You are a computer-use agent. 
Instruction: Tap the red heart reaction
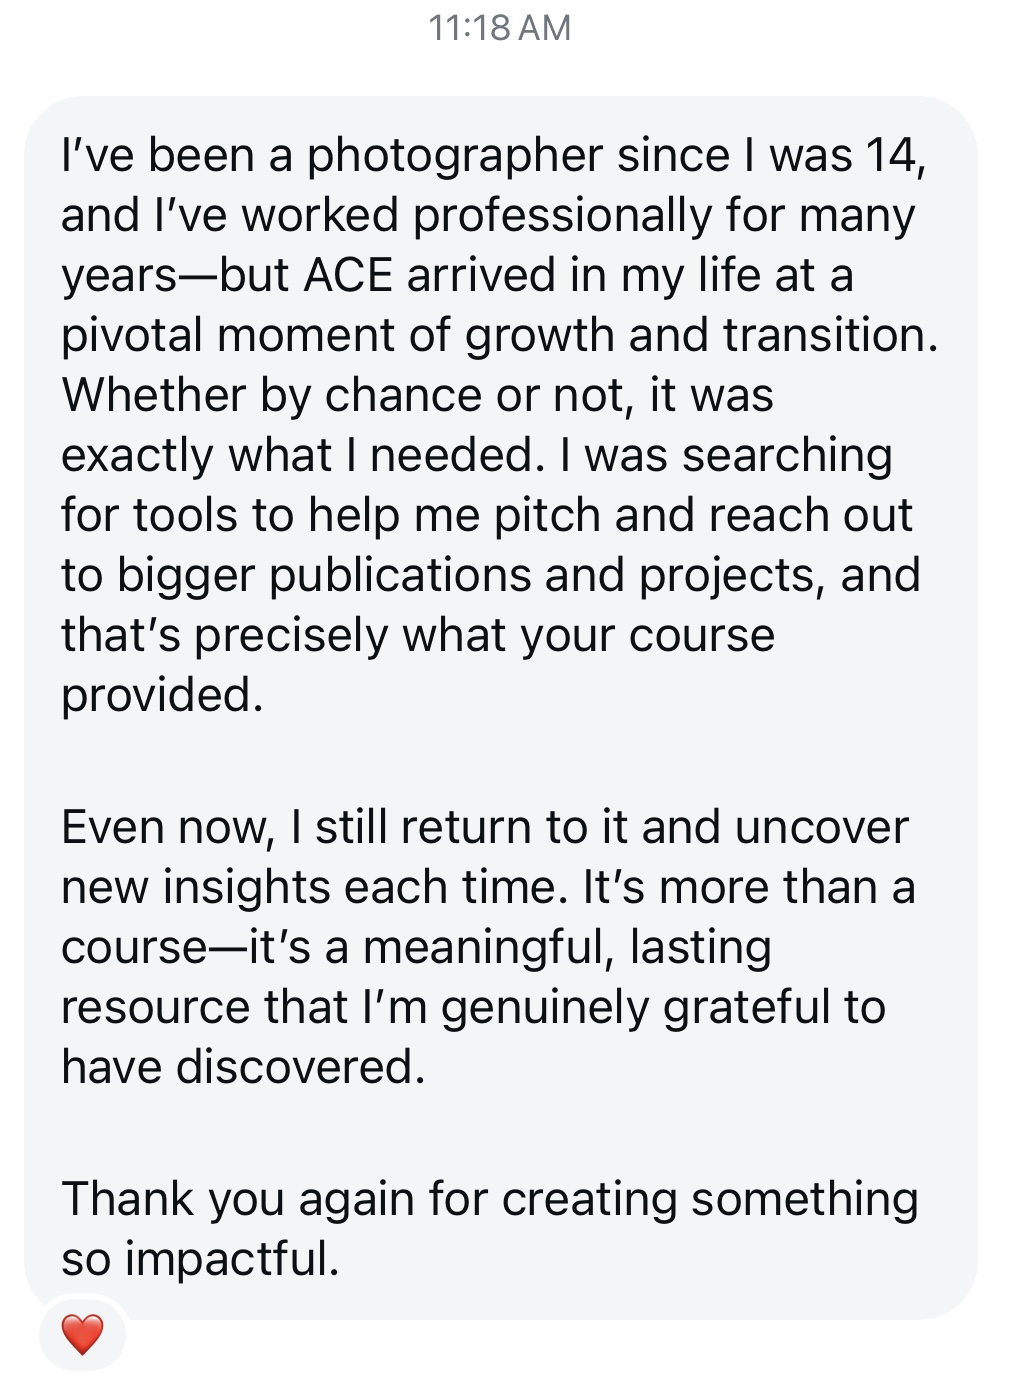(82, 1334)
